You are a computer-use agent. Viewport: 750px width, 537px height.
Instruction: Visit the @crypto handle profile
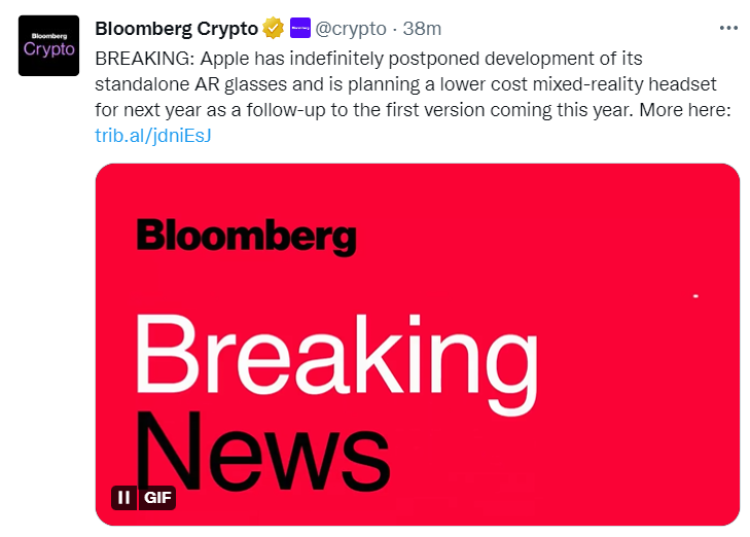[x=351, y=29]
